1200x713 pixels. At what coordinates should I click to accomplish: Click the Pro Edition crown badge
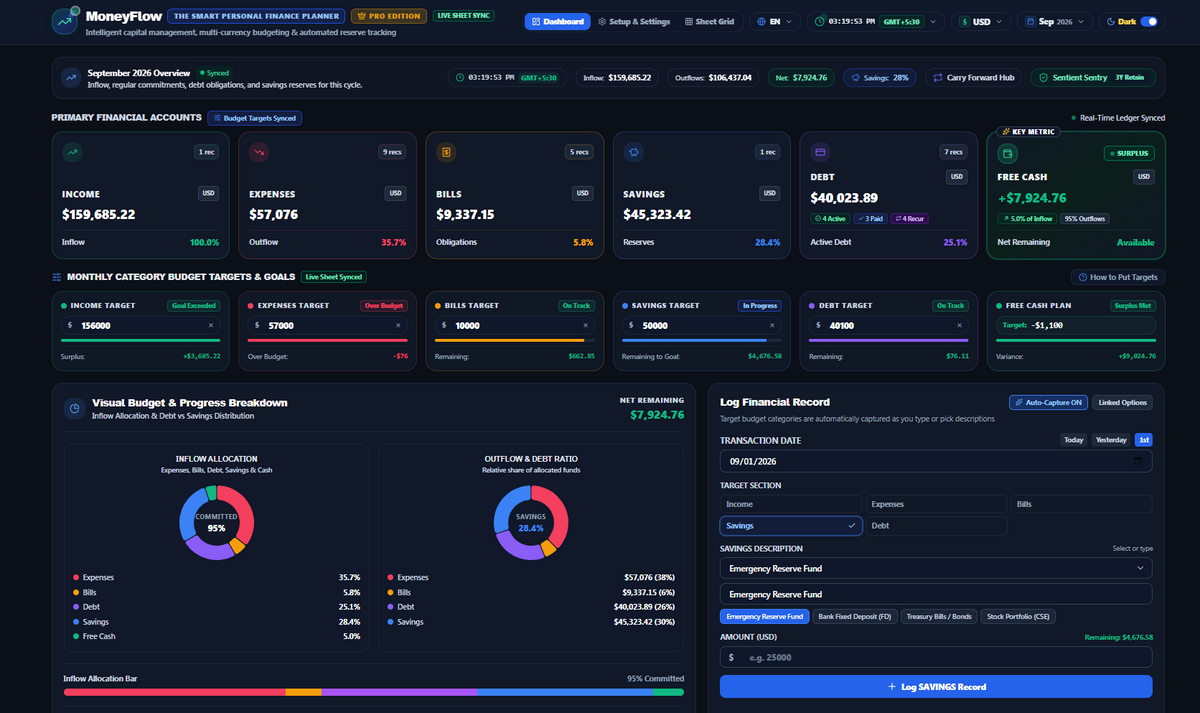[x=389, y=16]
